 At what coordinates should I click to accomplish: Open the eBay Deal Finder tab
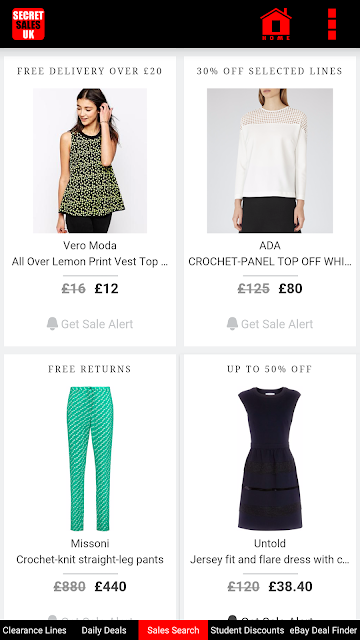click(x=323, y=630)
